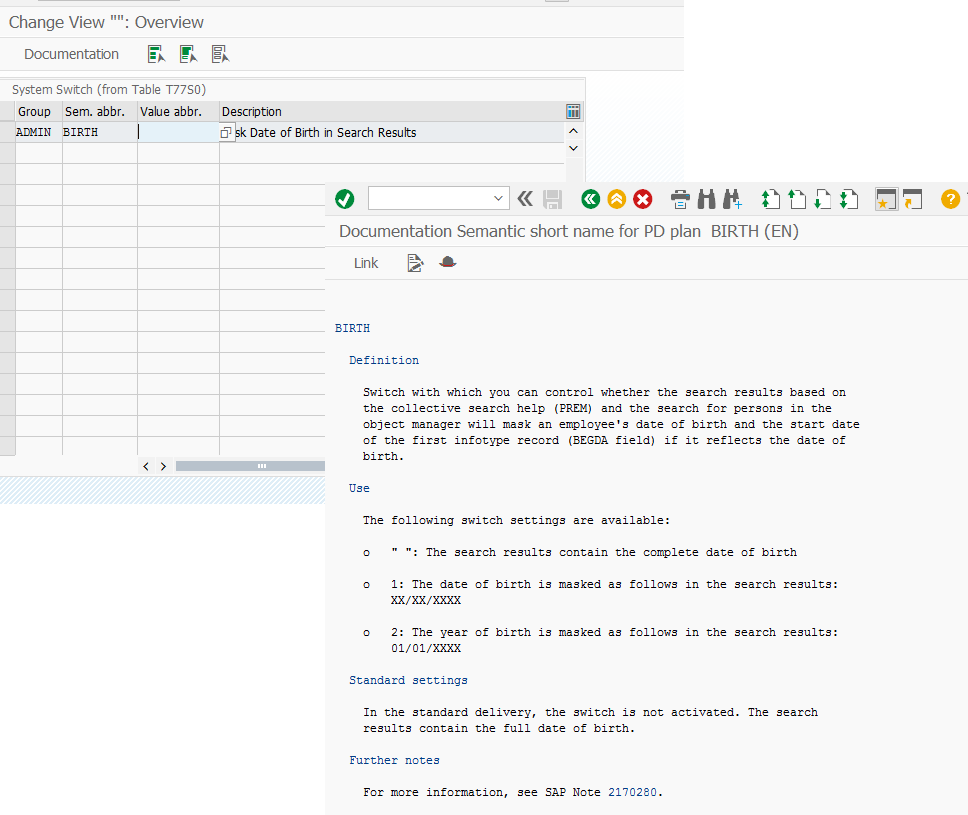Go to Last Page icon
The width and height of the screenshot is (968, 815).
(x=849, y=199)
